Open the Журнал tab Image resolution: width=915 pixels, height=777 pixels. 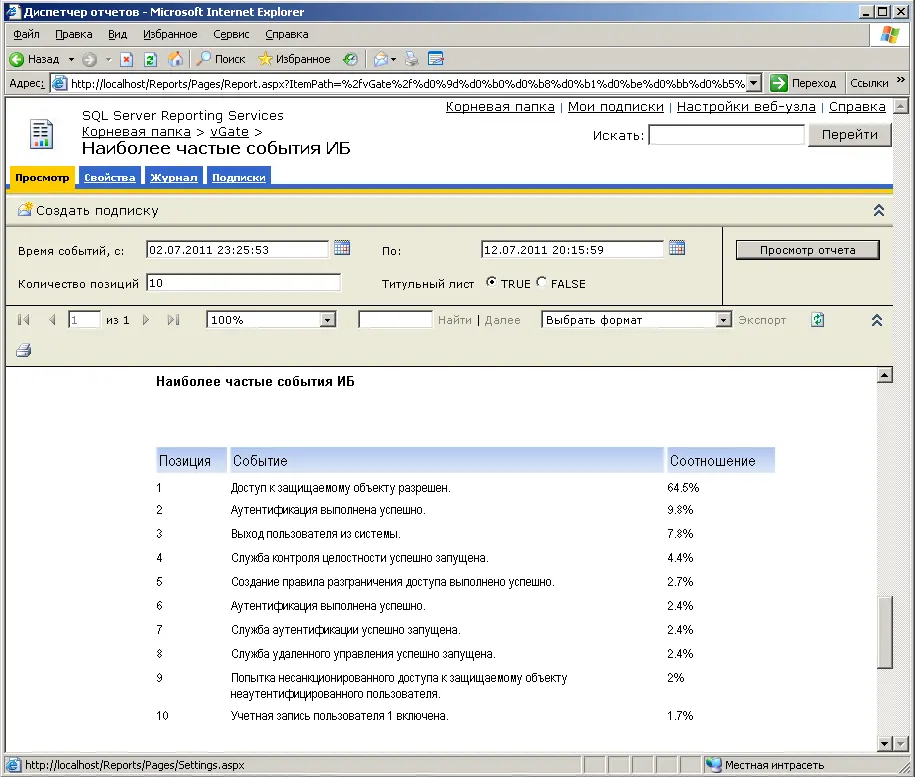click(x=173, y=177)
